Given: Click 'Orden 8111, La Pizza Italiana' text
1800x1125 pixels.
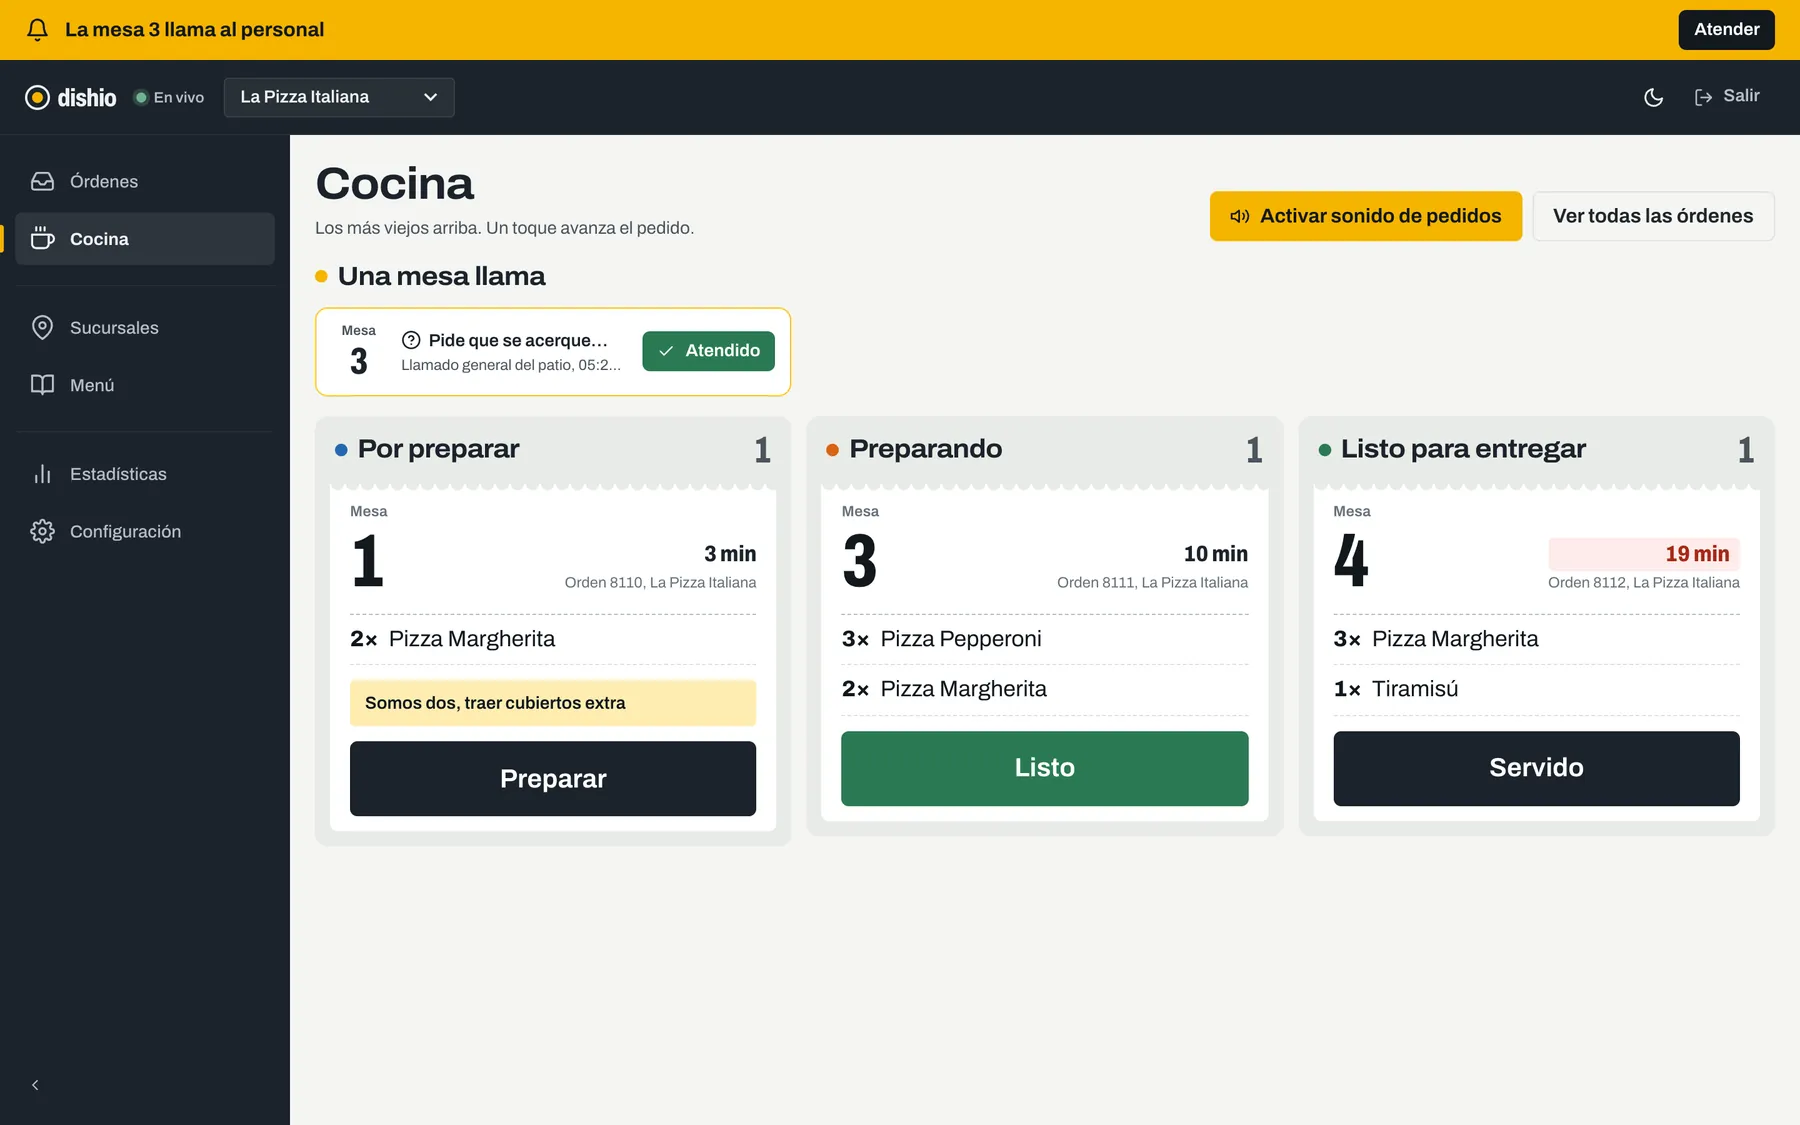Looking at the screenshot, I should (x=1152, y=582).
